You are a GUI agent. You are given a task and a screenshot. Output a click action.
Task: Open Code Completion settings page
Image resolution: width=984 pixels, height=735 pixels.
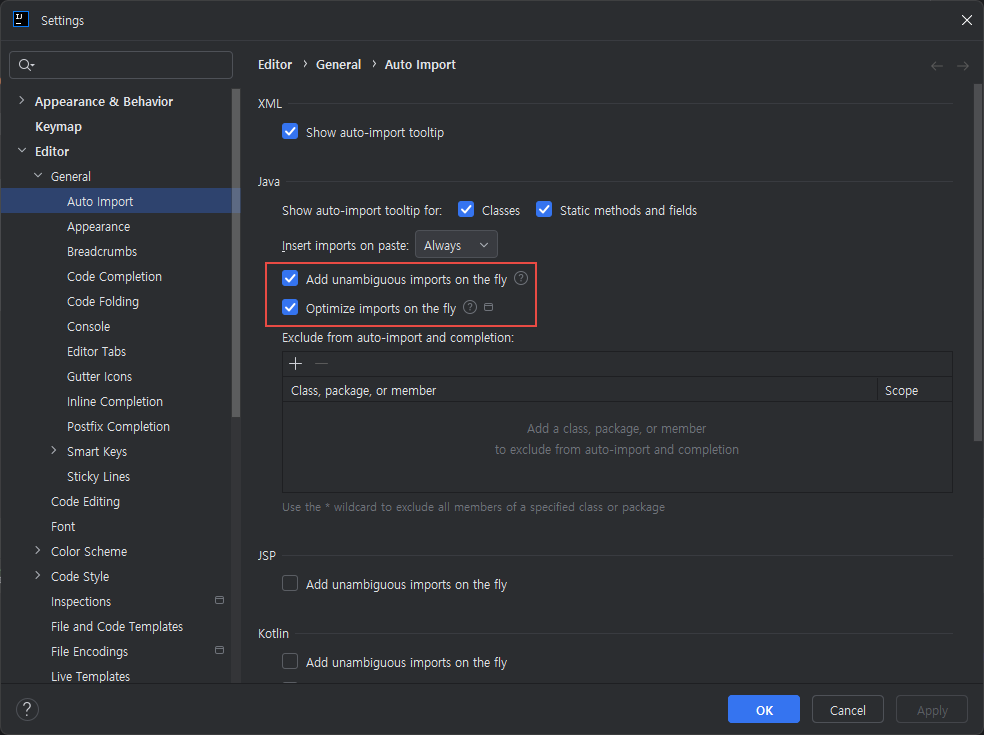(114, 277)
